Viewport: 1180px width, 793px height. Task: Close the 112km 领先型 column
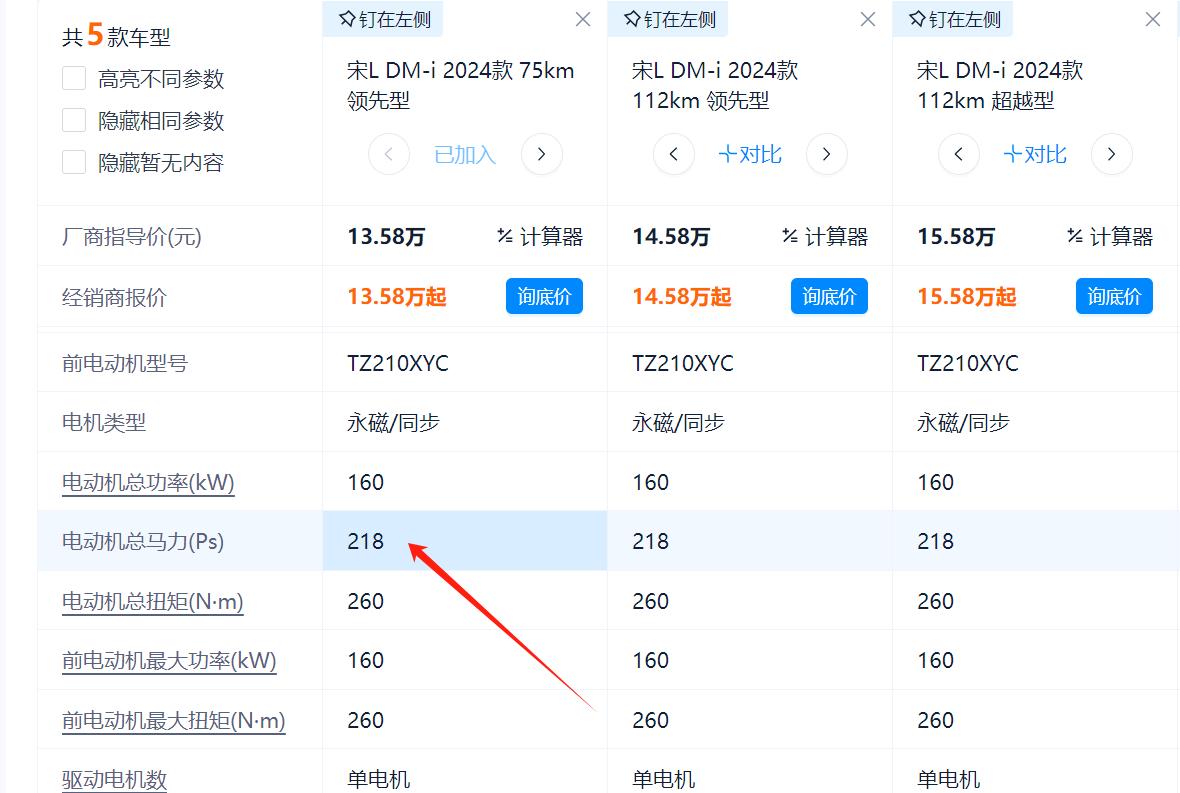click(868, 20)
